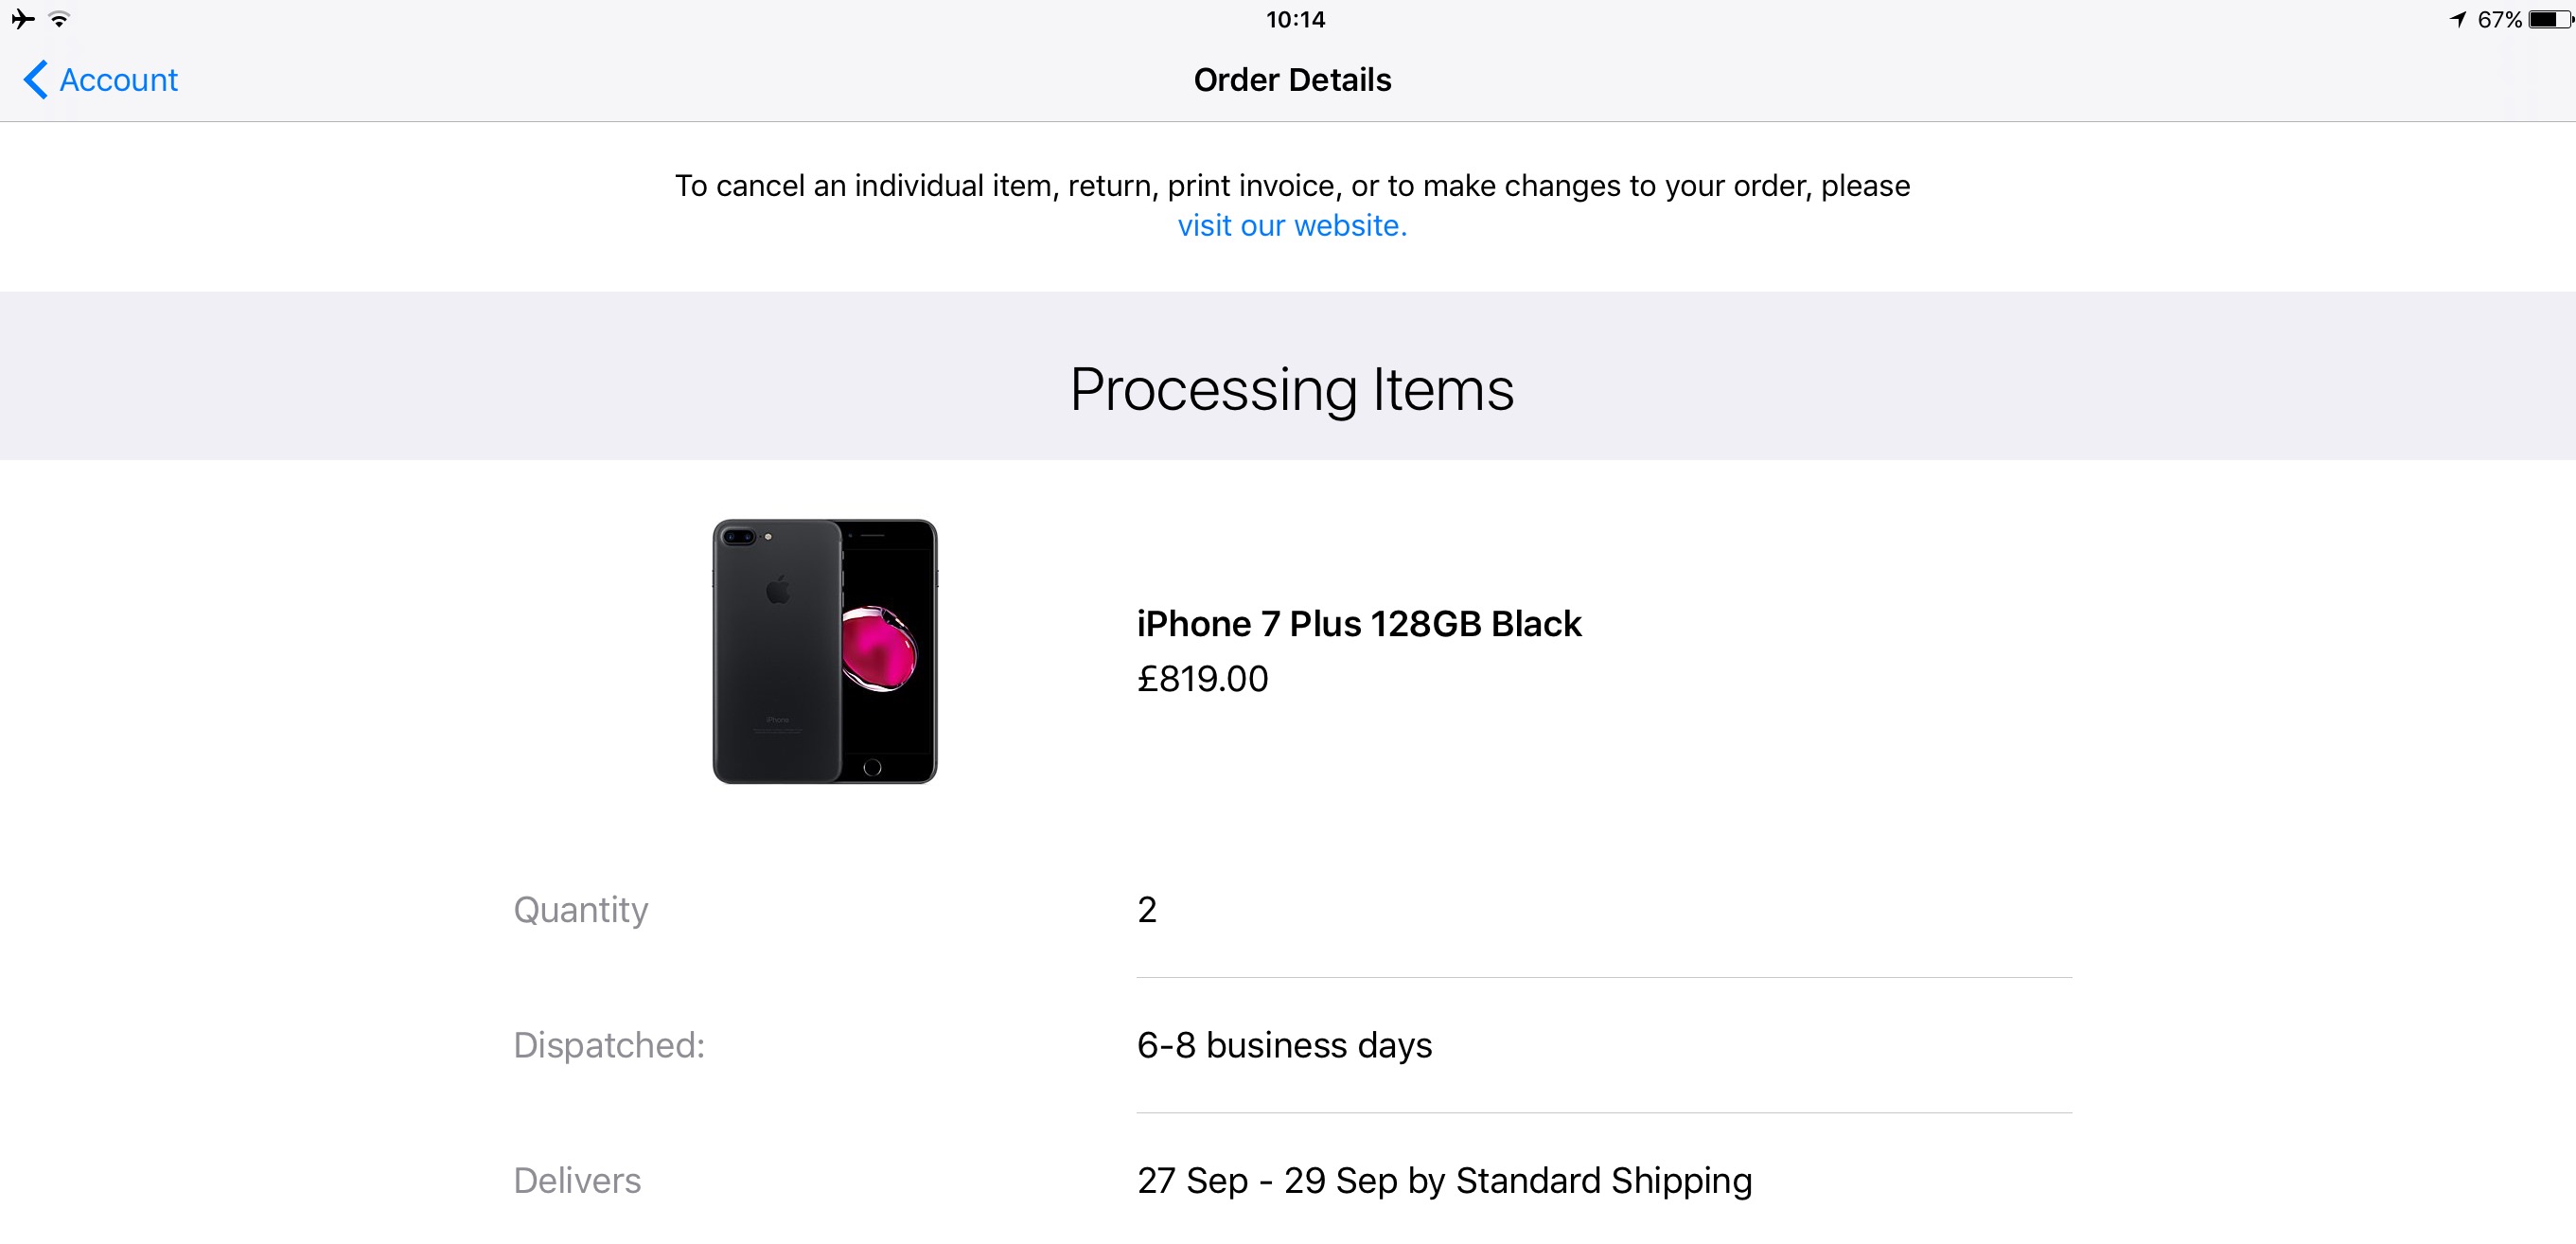Image resolution: width=2576 pixels, height=1244 pixels.
Task: Open the visit our website link
Action: [x=1291, y=226]
